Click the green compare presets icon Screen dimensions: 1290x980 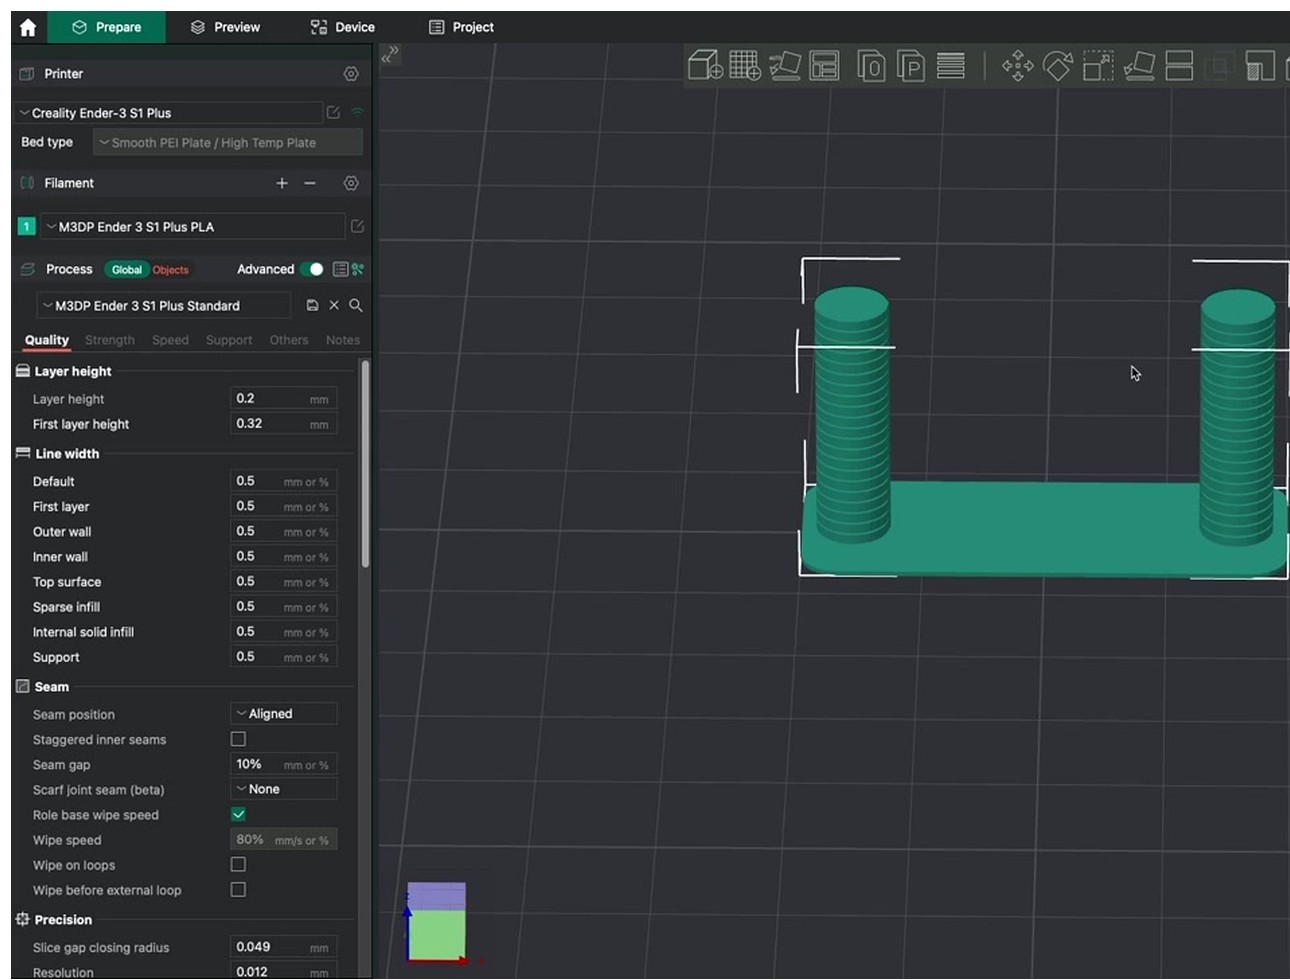pos(358,269)
